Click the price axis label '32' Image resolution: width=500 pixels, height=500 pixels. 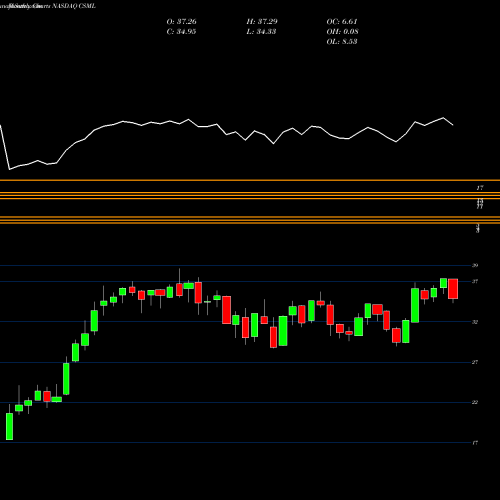[x=475, y=322]
